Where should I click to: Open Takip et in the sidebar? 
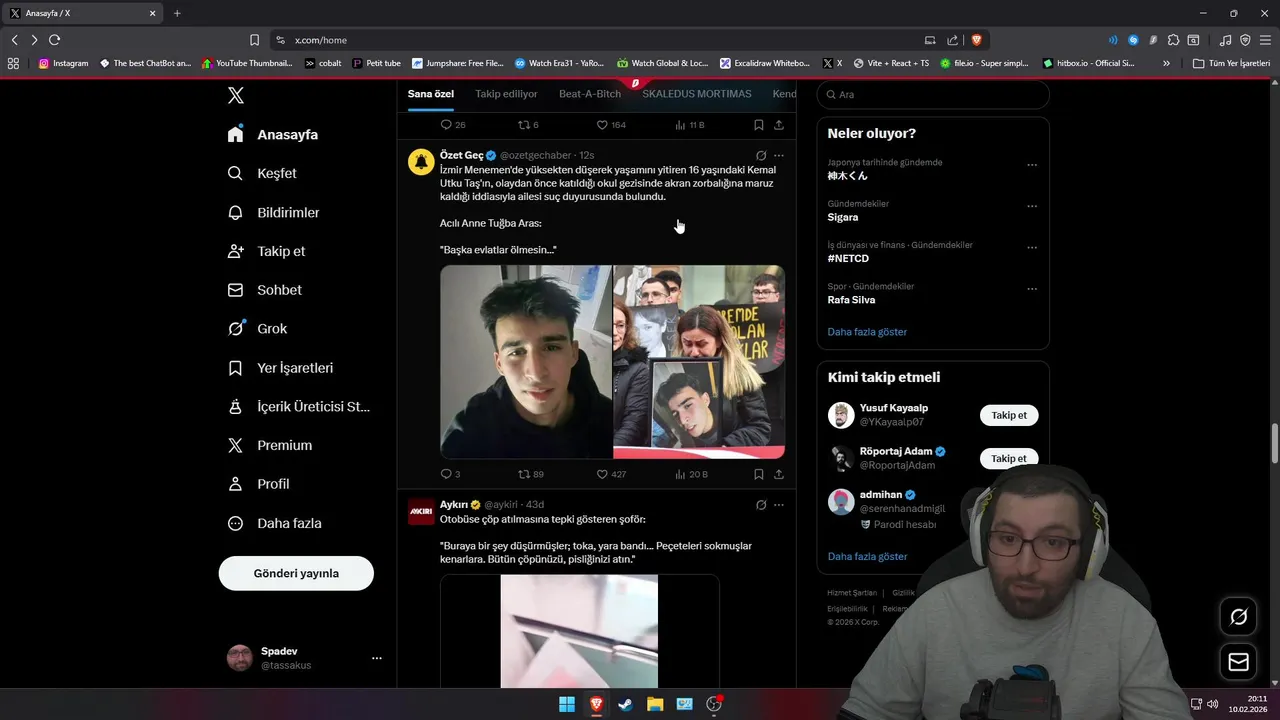pyautogui.click(x=267, y=251)
